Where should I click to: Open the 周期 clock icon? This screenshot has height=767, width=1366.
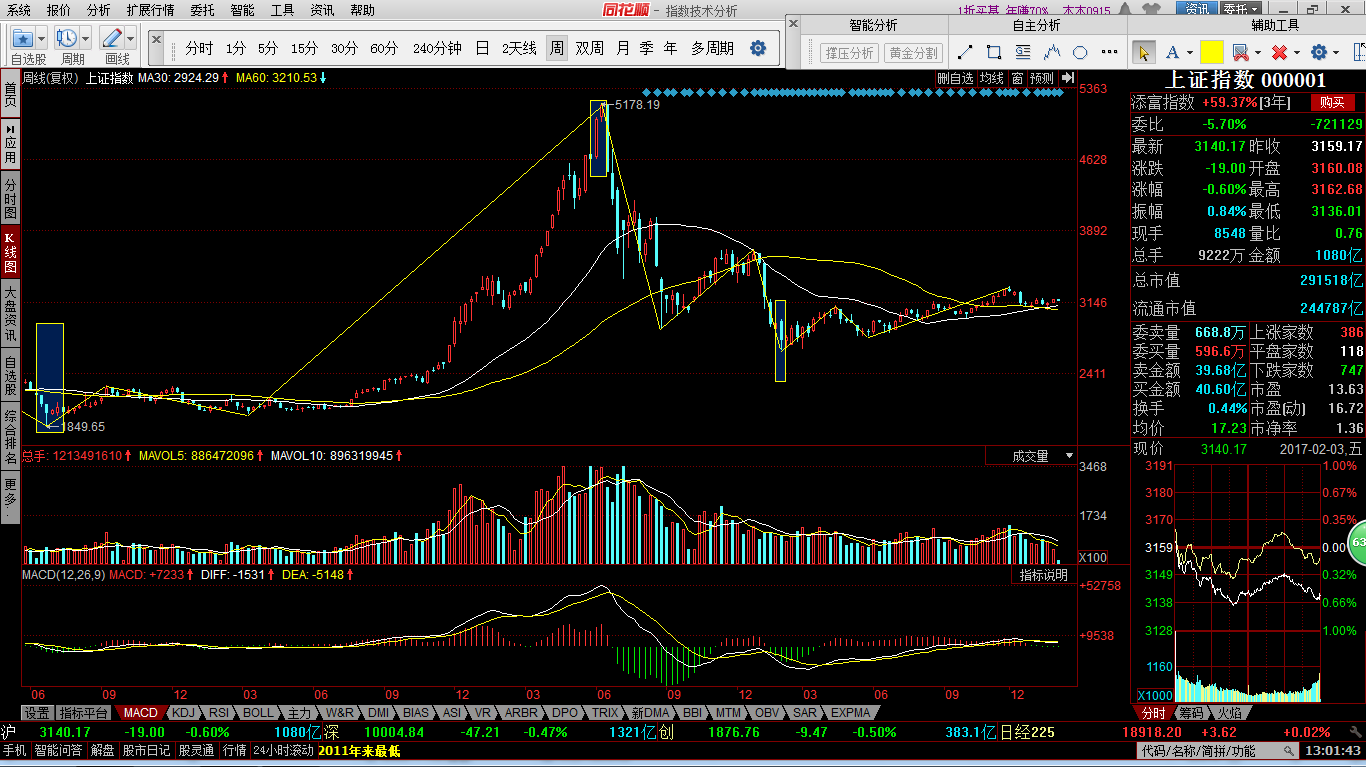[67, 38]
